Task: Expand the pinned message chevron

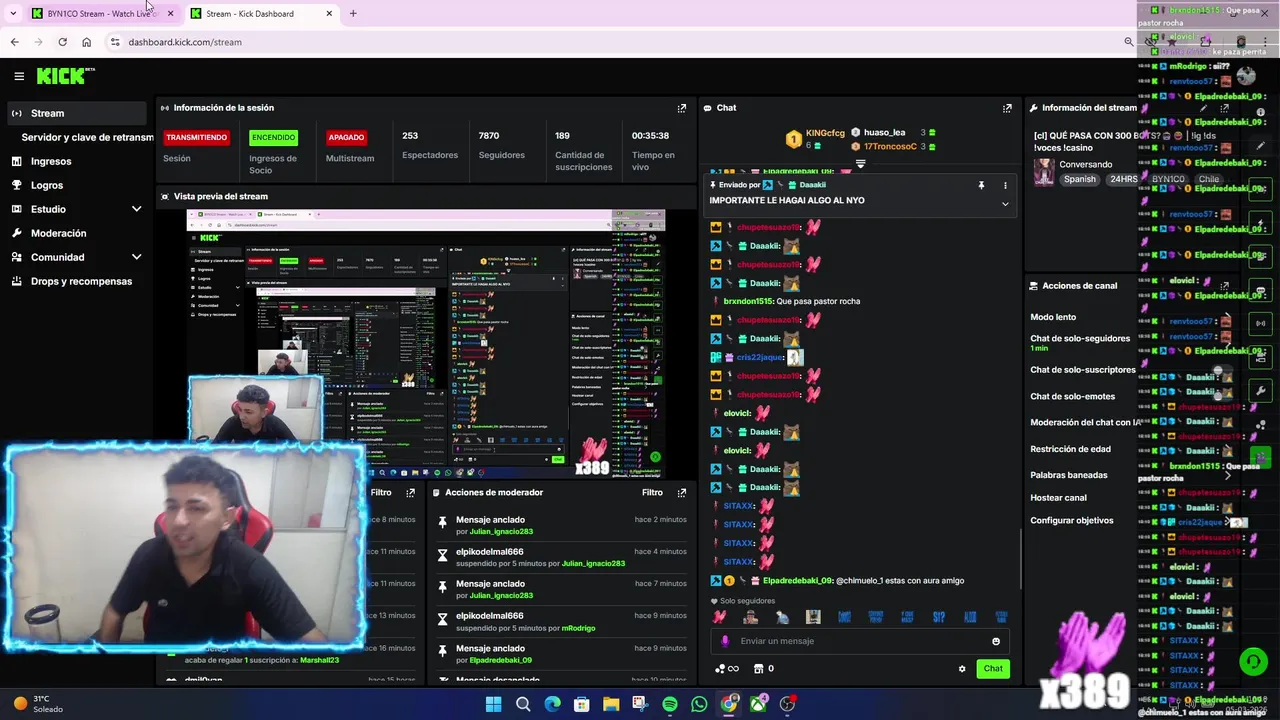Action: [1005, 204]
